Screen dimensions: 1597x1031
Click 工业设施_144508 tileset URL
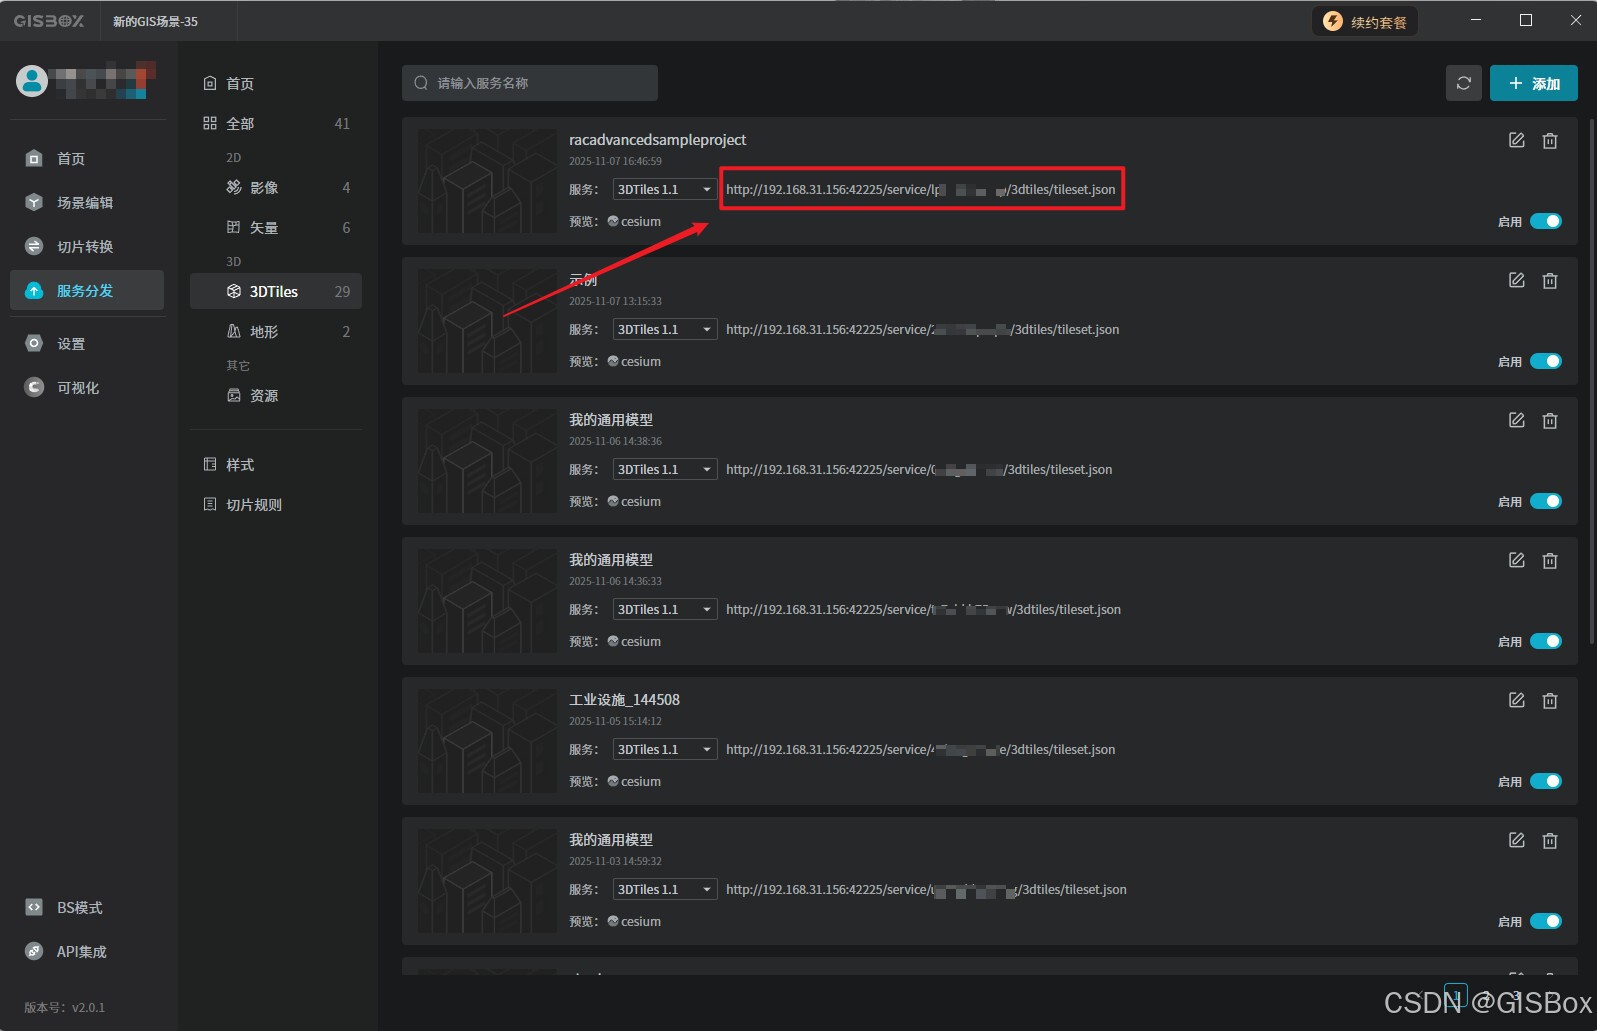[x=921, y=749]
